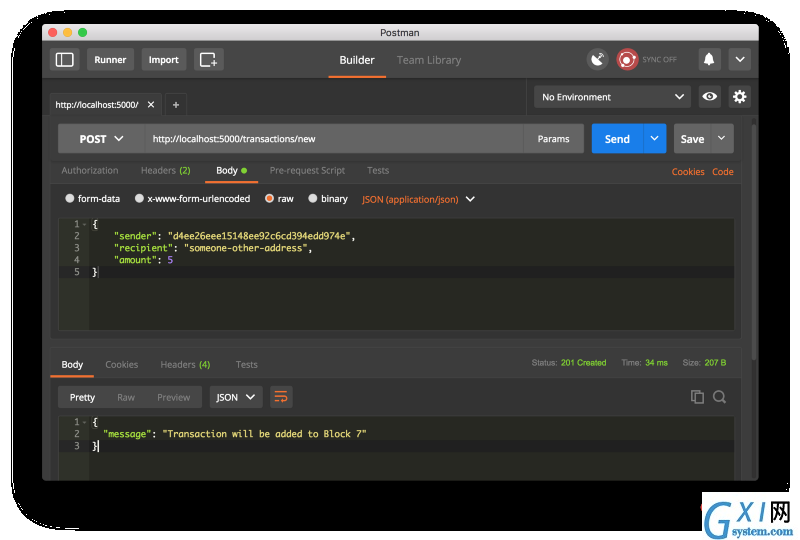Open the No Environment selector
Screen dimensions: 800x540
612,97
